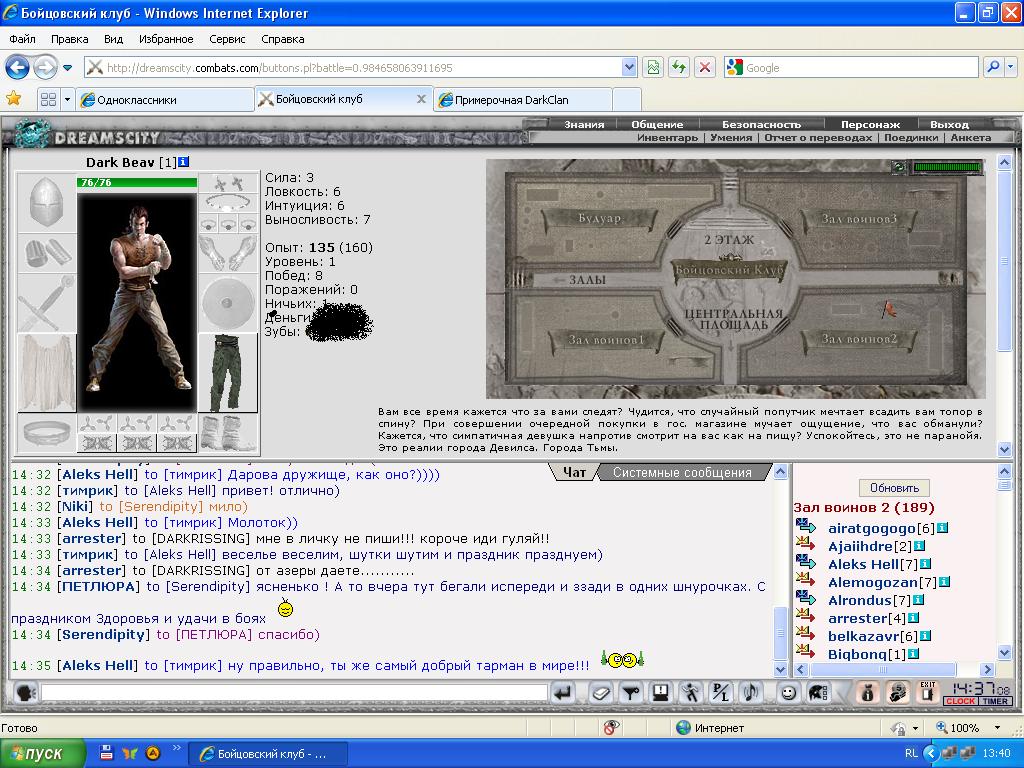
Task: Click the speaking head chat icon
Action: (x=25, y=692)
